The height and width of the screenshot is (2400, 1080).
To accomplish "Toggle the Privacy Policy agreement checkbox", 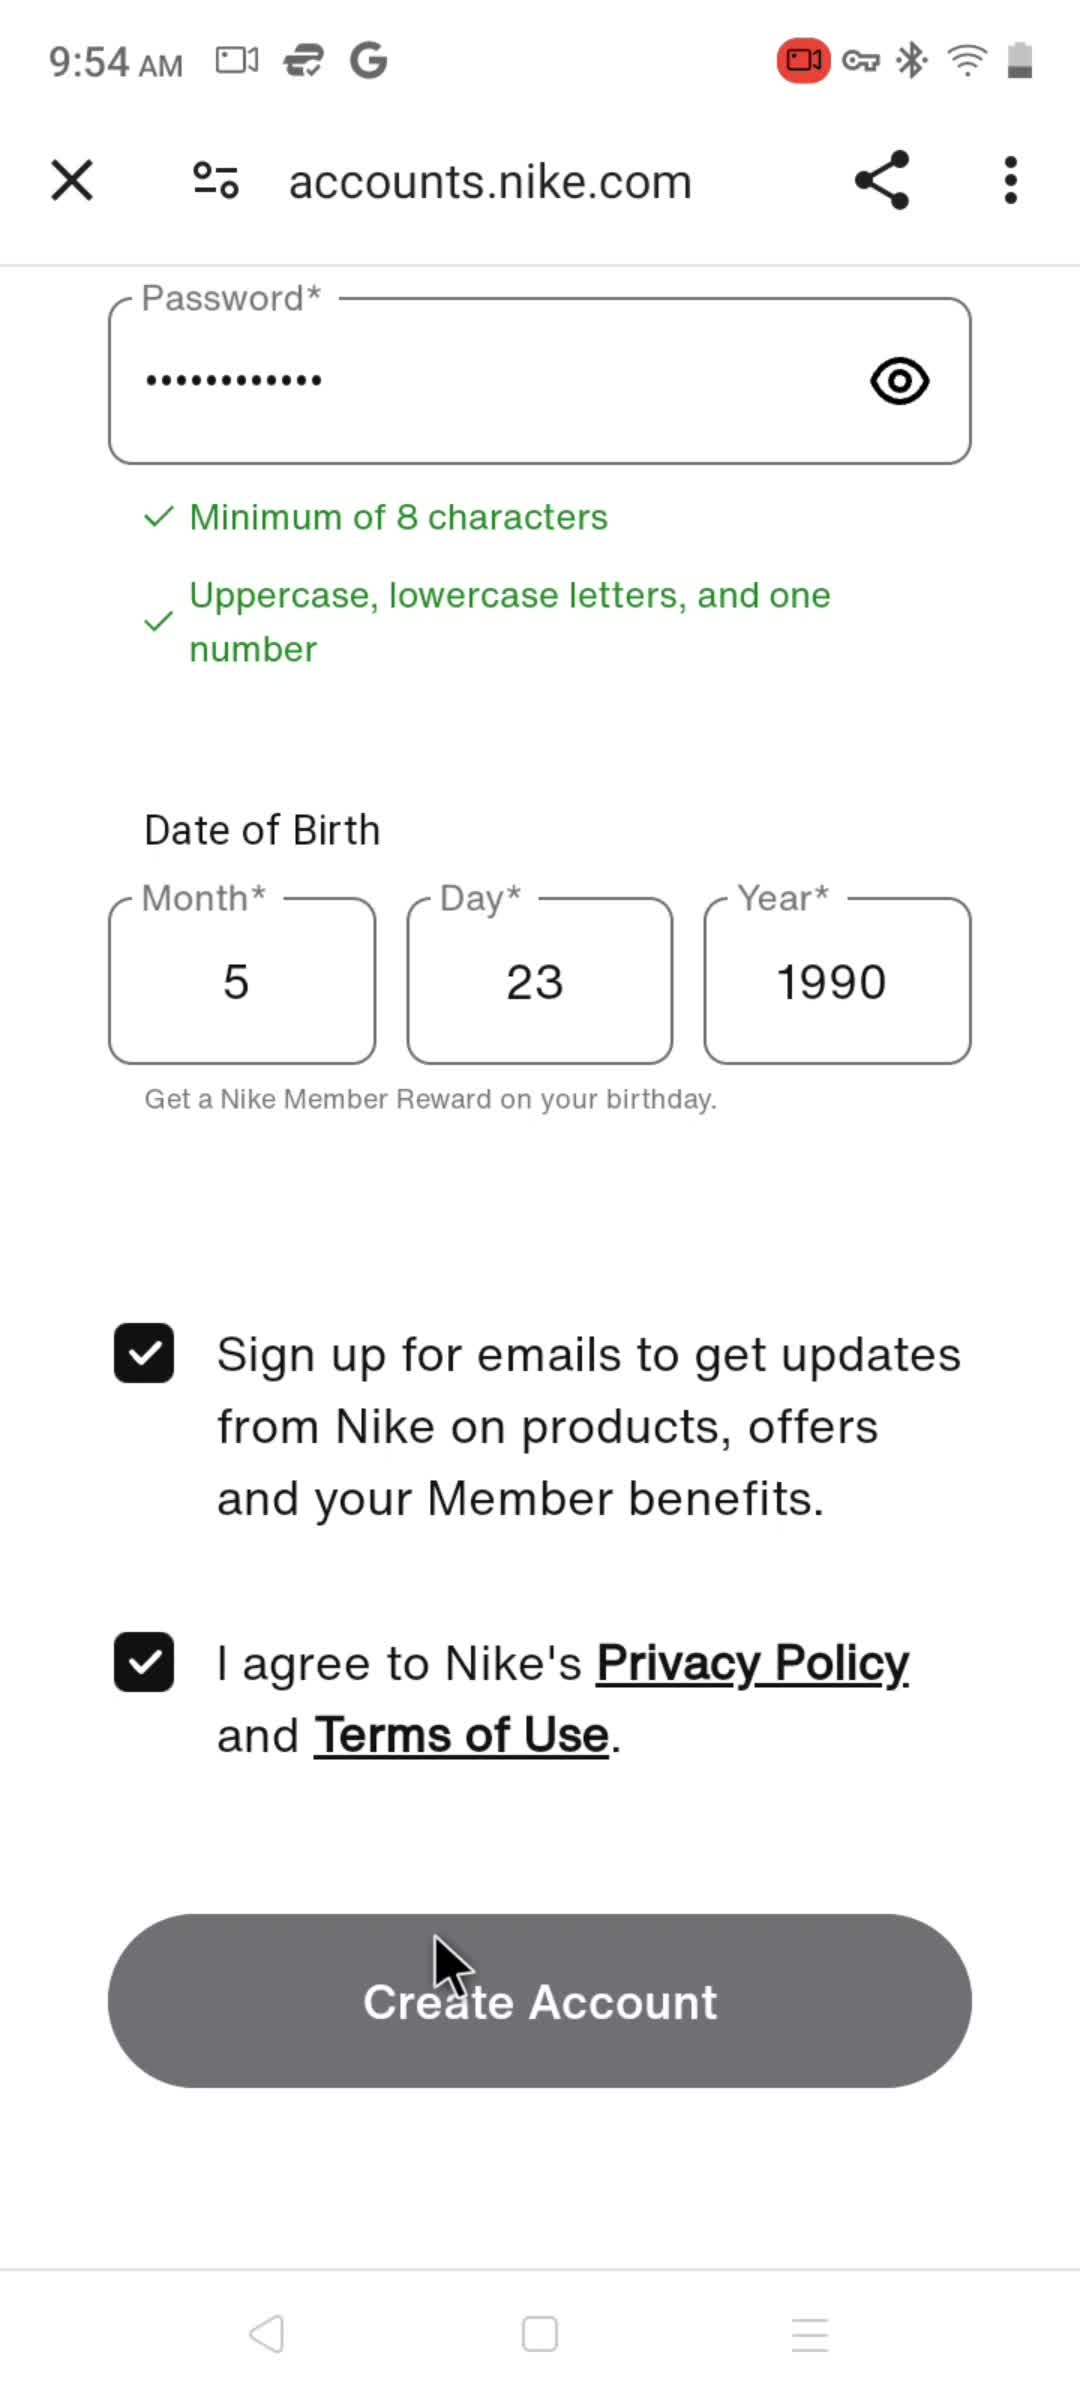I will click(144, 1662).
